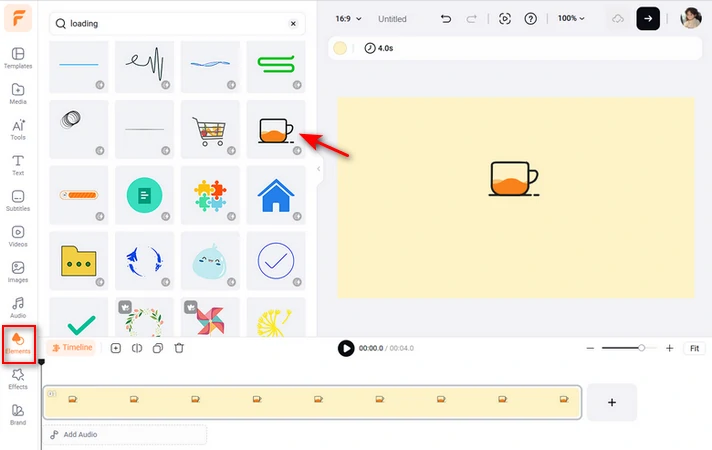Play the video preview

(x=346, y=348)
